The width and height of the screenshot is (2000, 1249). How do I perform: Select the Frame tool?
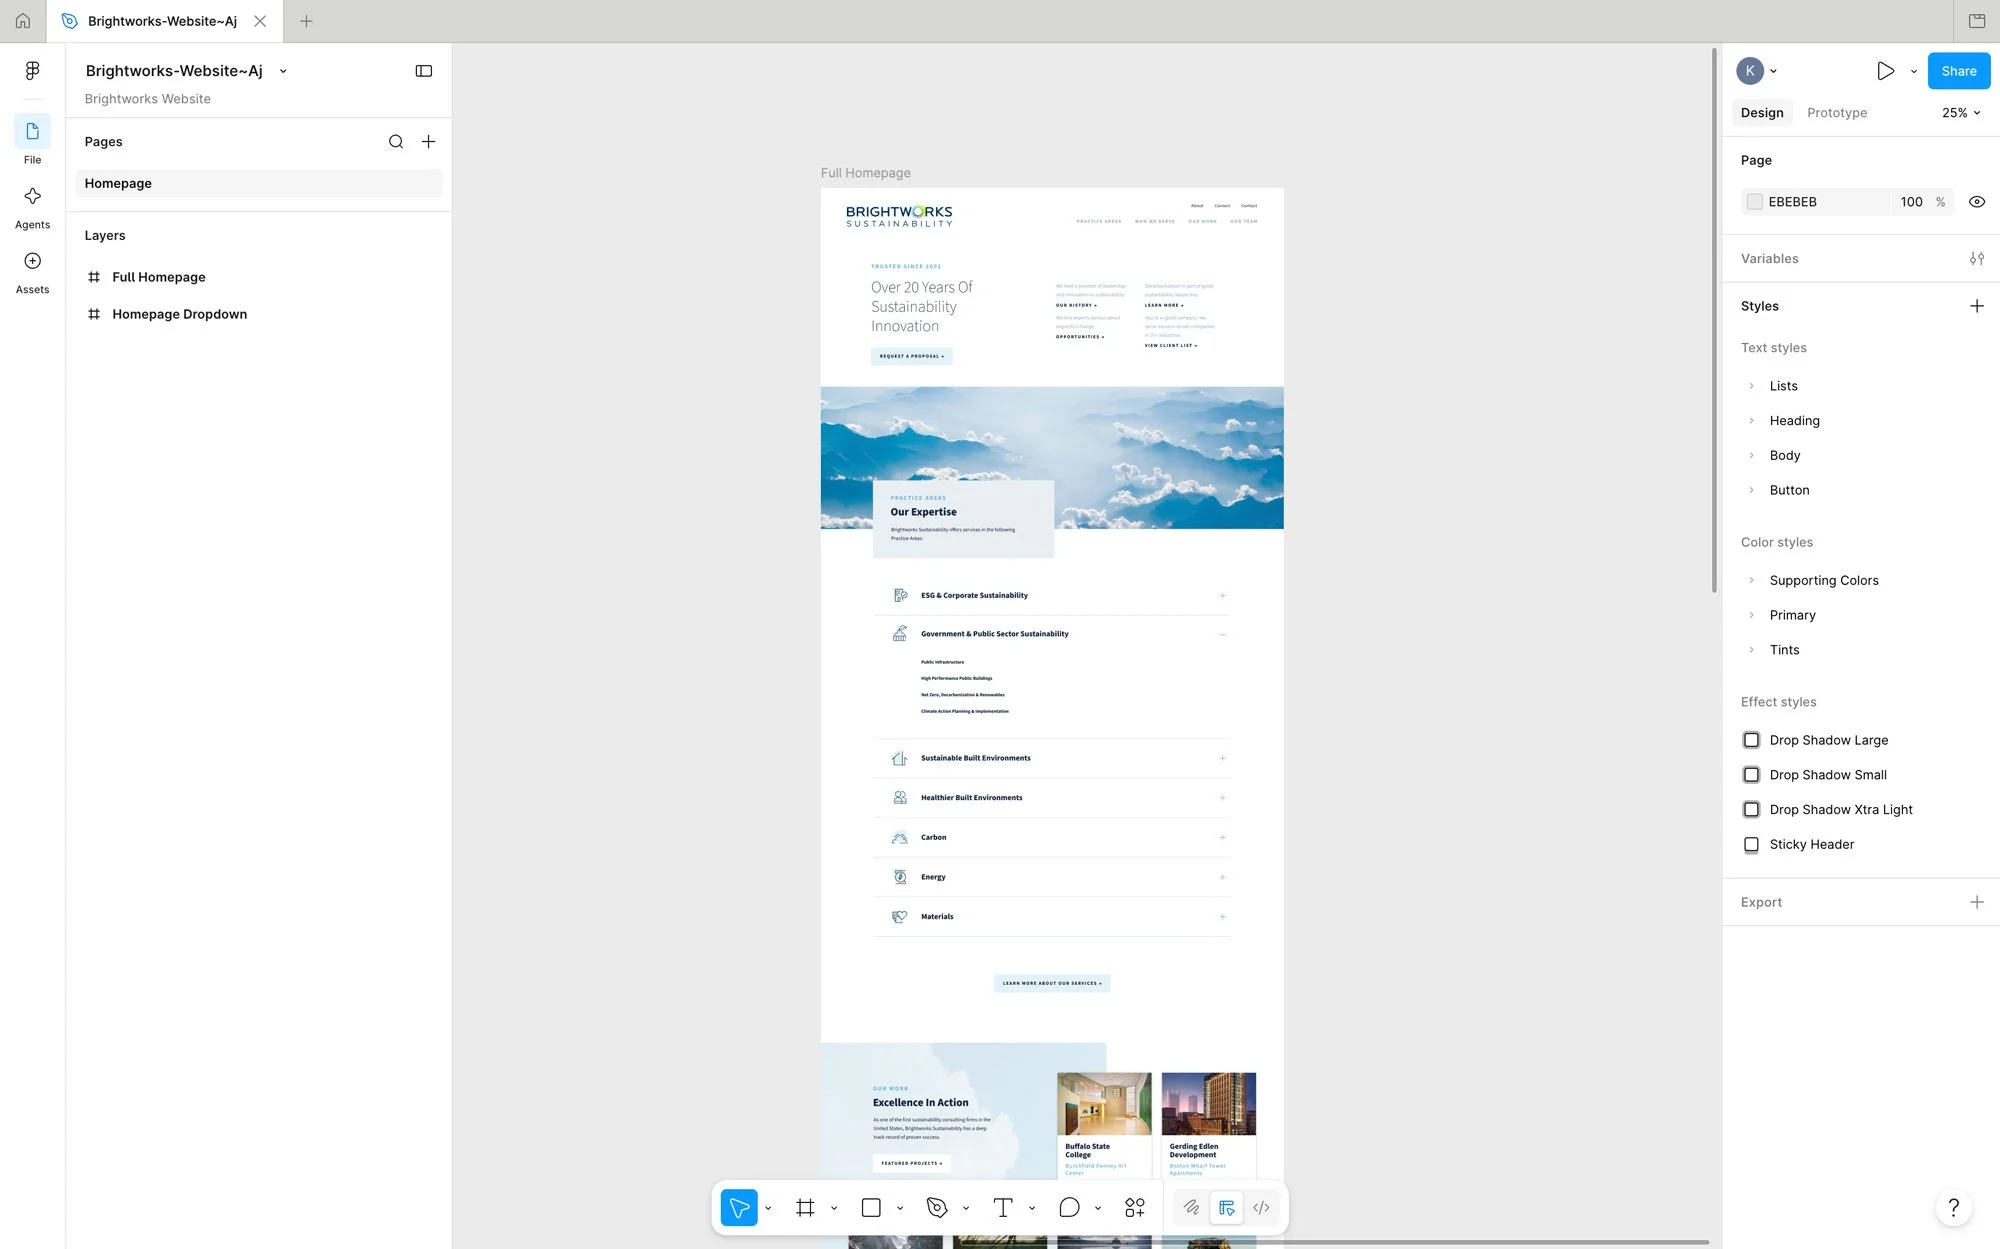[x=805, y=1208]
